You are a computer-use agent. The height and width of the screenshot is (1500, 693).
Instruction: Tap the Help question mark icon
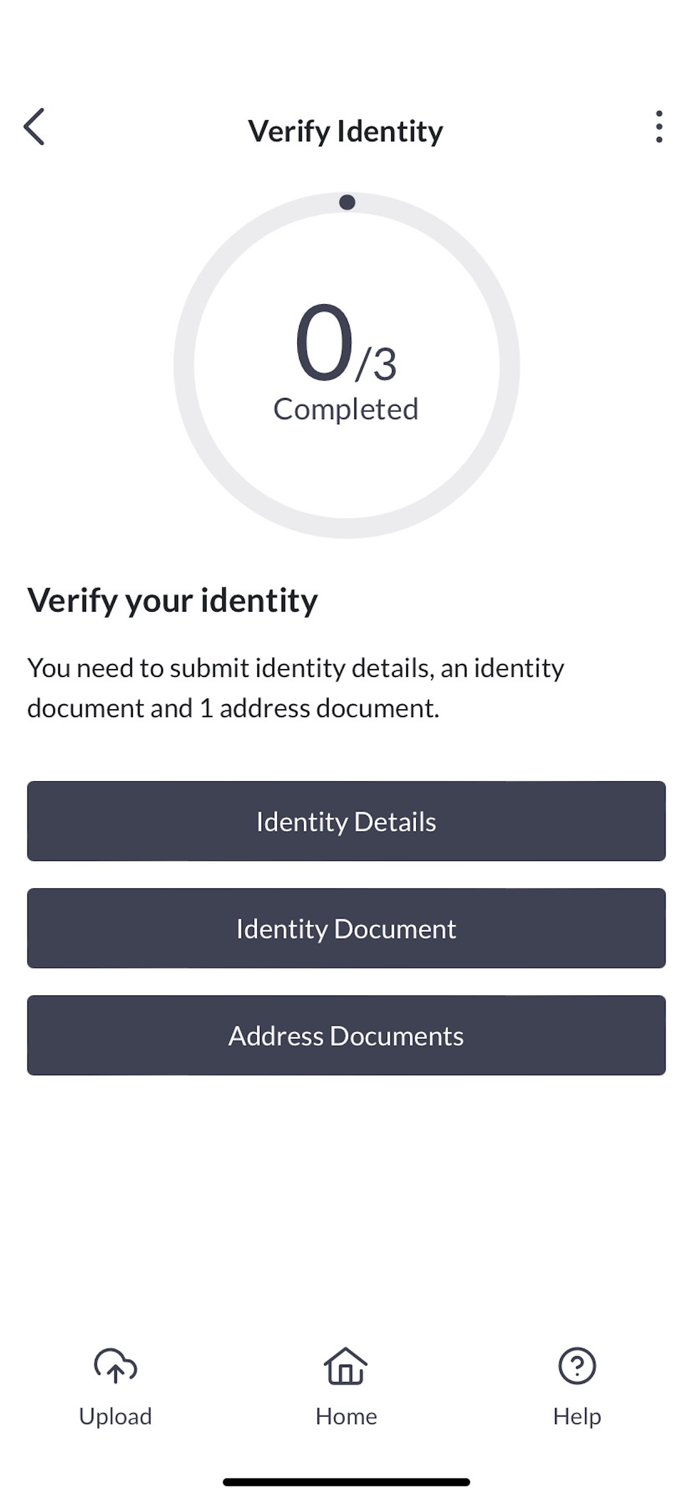577,1366
